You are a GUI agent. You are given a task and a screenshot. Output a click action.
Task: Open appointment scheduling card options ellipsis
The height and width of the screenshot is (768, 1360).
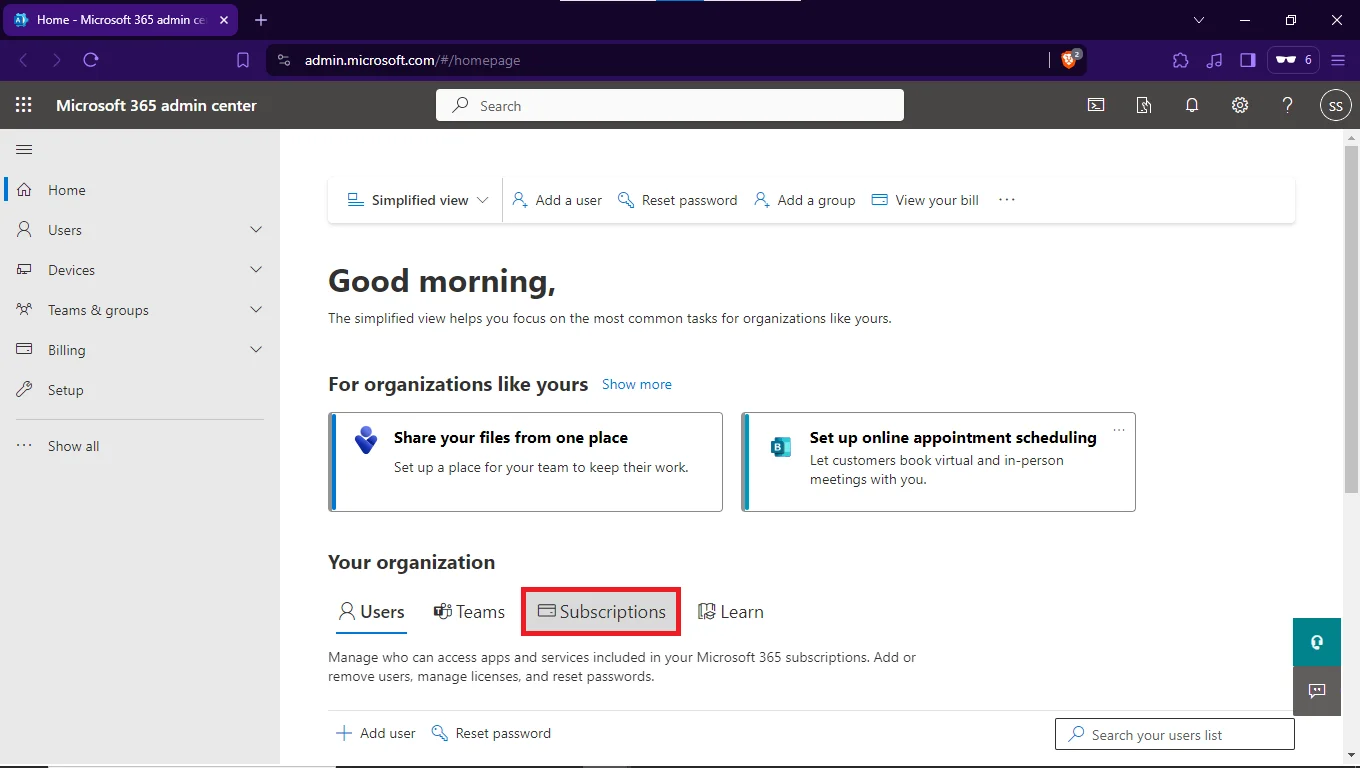click(x=1119, y=430)
